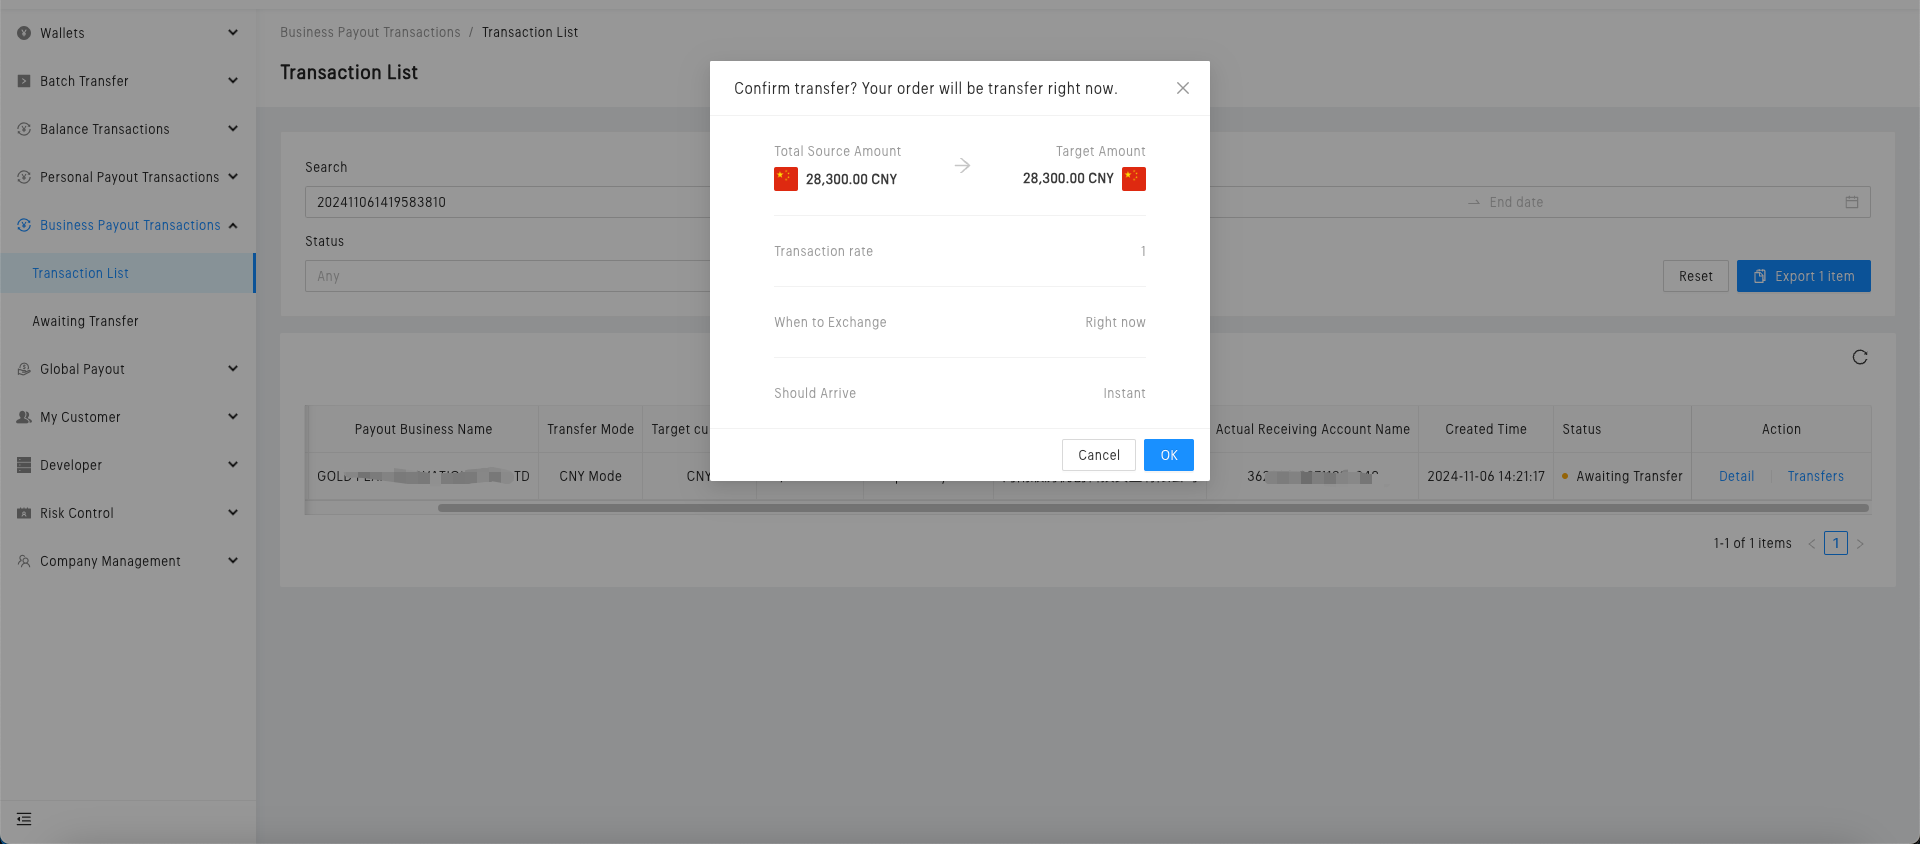Click the Global Payout sidebar icon

pos(24,369)
